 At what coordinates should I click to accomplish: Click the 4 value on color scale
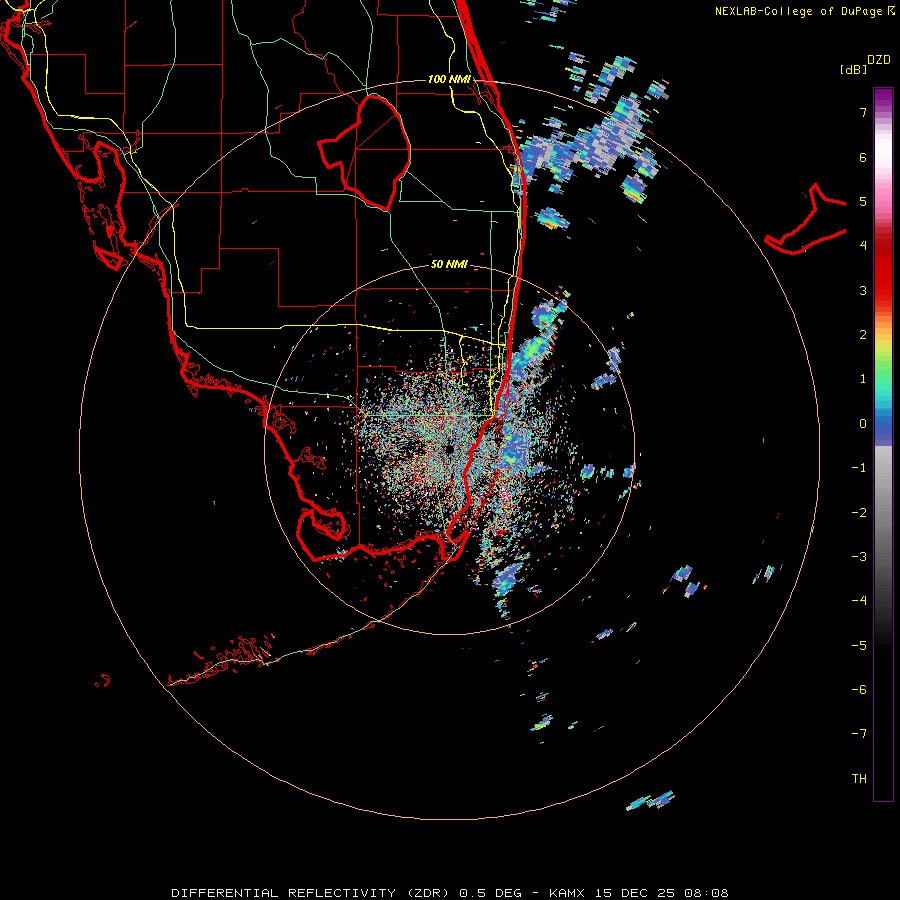[863, 246]
